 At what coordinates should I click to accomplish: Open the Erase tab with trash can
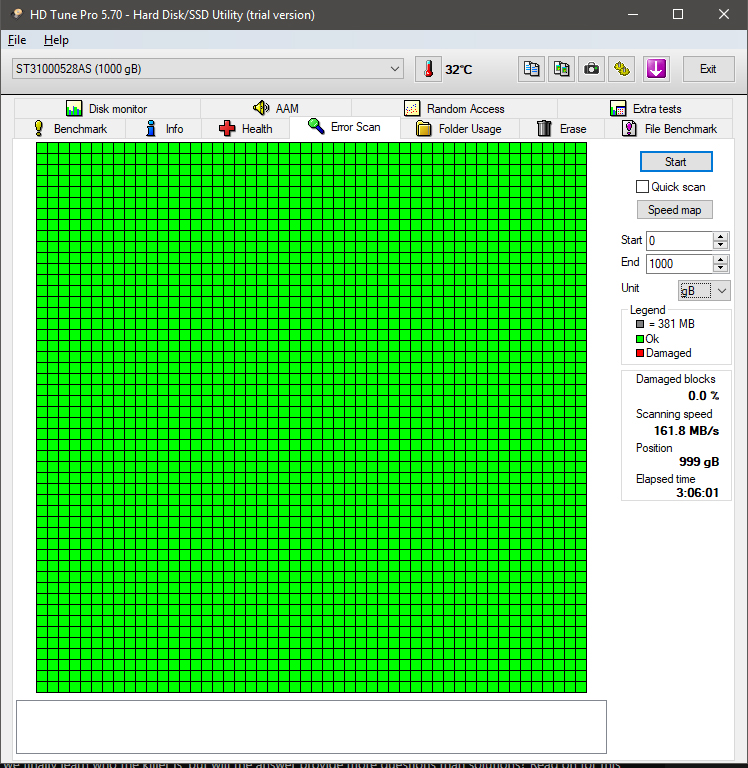pyautogui.click(x=561, y=129)
